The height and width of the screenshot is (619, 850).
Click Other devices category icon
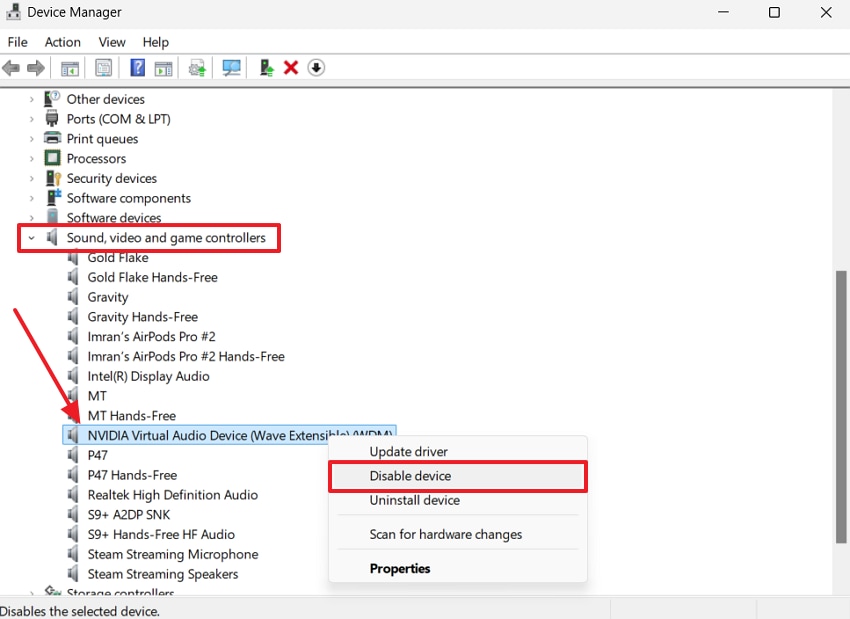coord(52,99)
